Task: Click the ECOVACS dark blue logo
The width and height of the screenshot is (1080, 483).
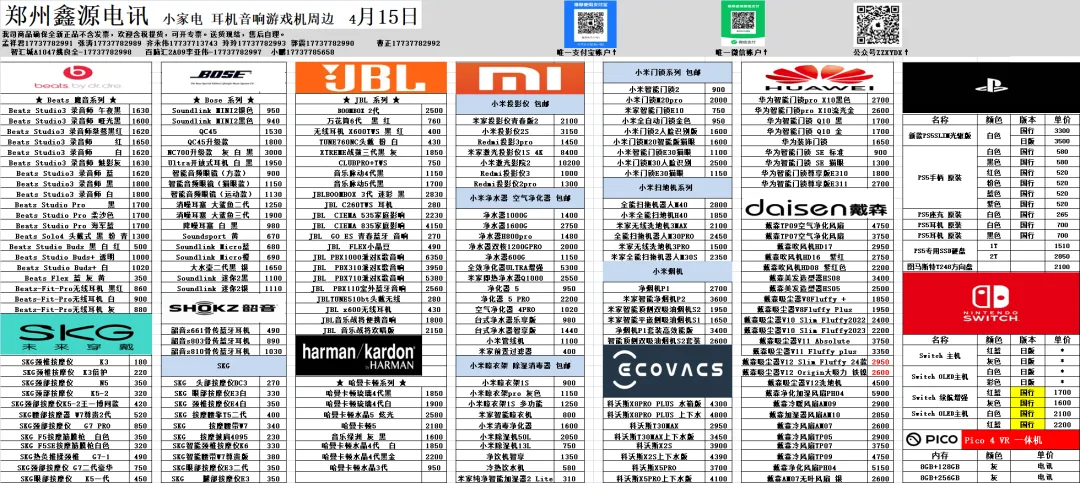Action: 667,370
